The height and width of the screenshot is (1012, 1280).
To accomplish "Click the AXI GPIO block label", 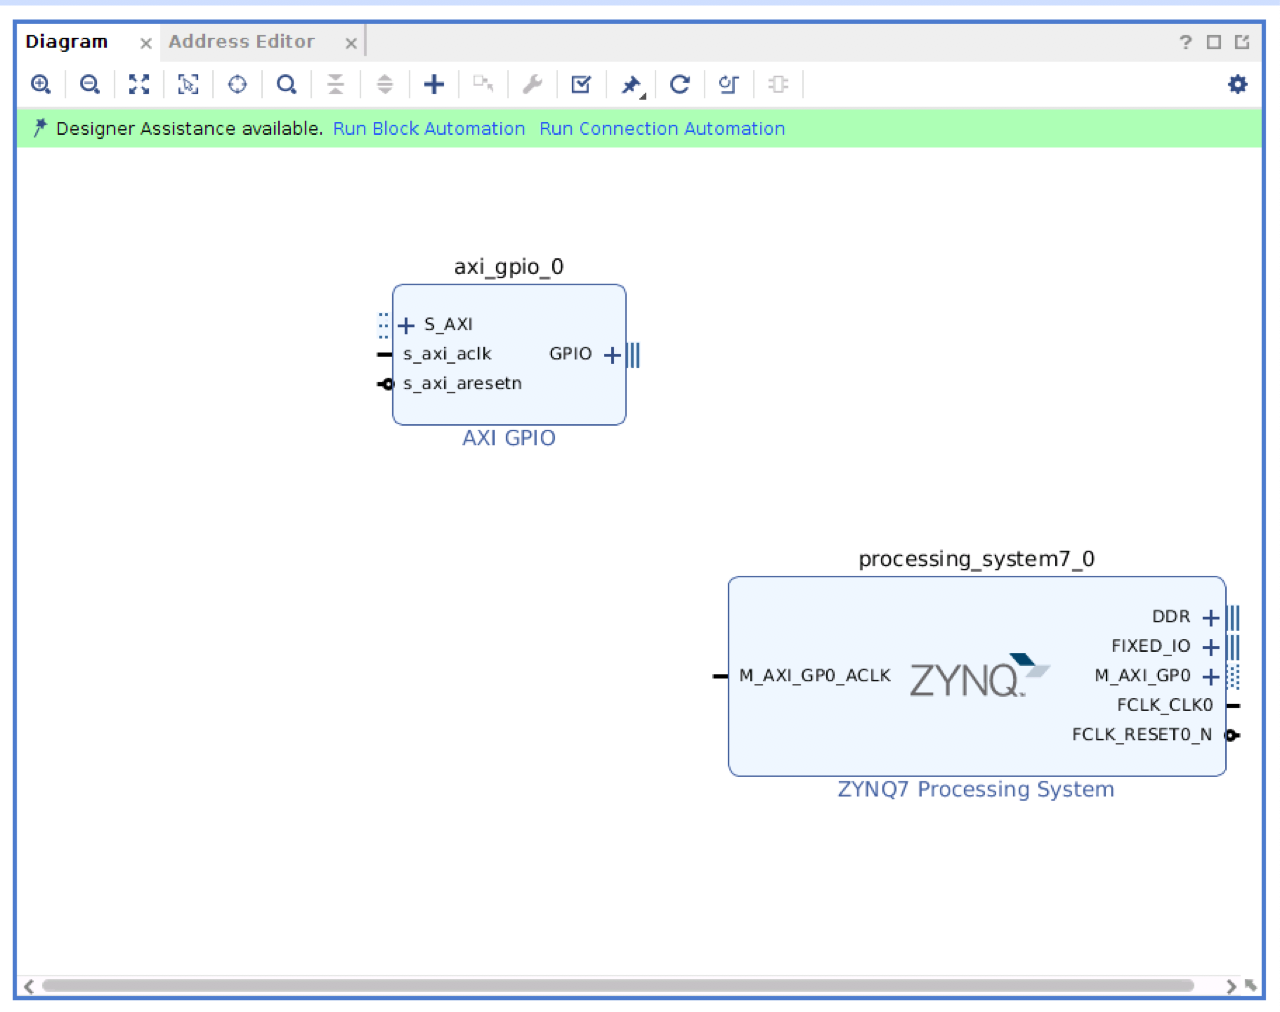I will tap(509, 438).
